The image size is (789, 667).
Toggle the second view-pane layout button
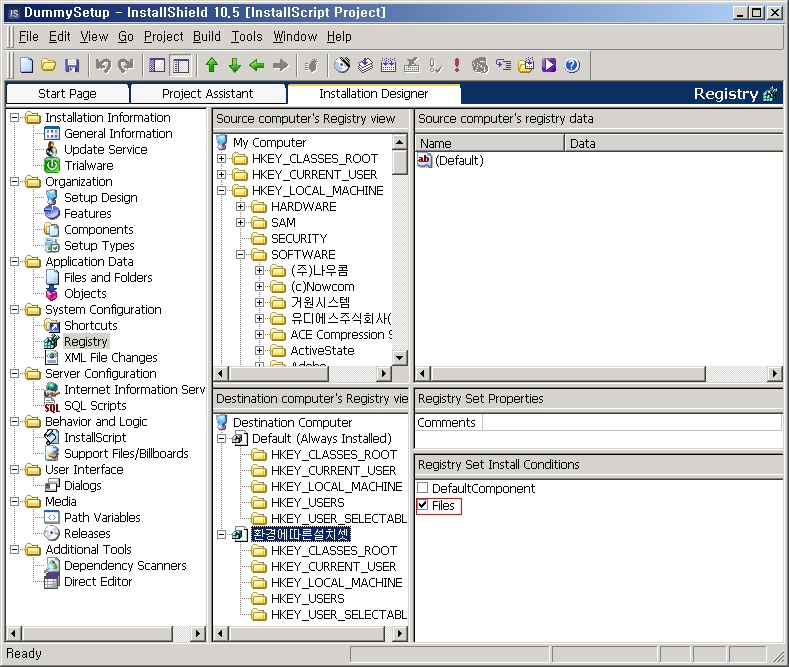[181, 65]
